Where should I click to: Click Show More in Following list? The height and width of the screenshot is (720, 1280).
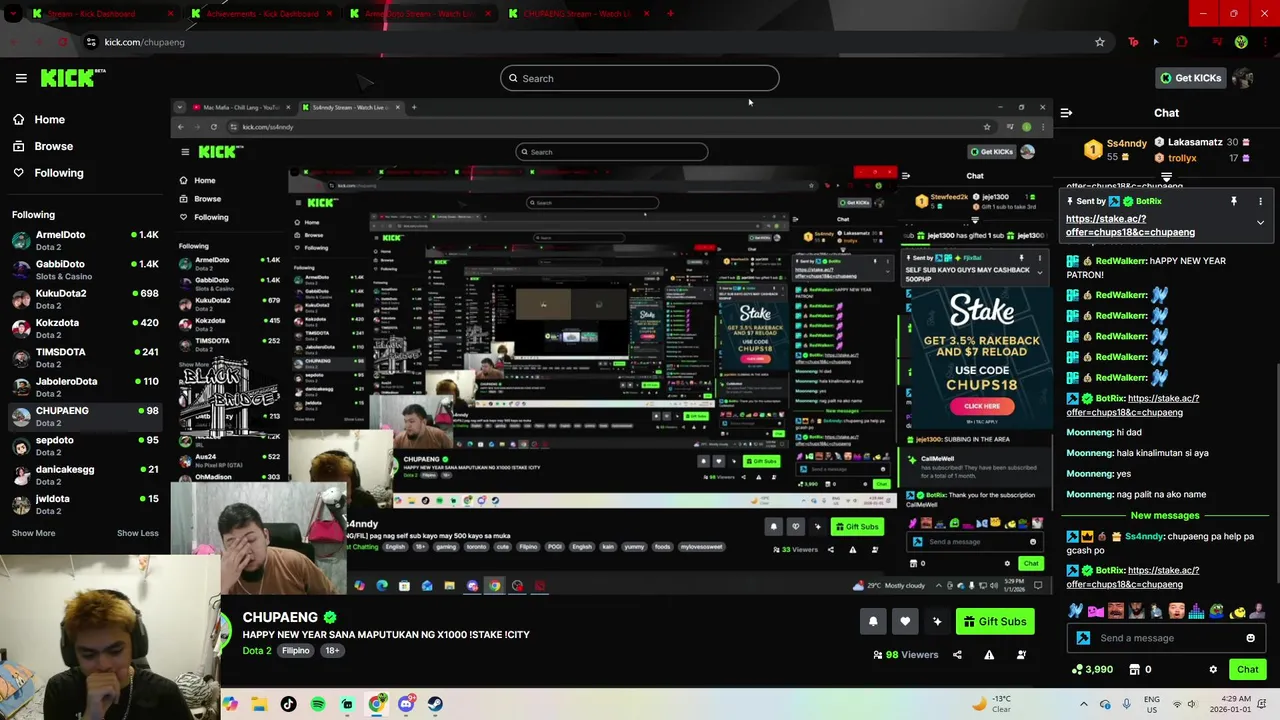(33, 533)
